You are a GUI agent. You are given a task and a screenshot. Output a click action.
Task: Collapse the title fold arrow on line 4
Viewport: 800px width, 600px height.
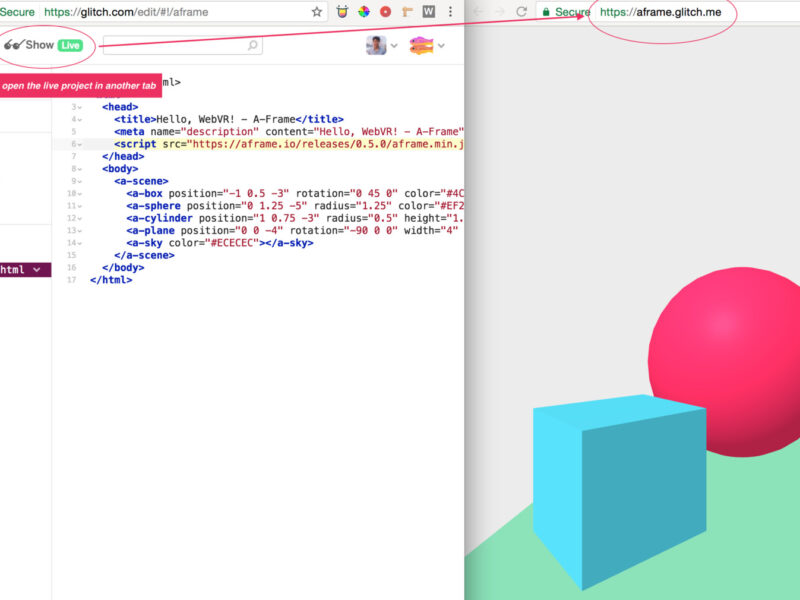tap(80, 119)
